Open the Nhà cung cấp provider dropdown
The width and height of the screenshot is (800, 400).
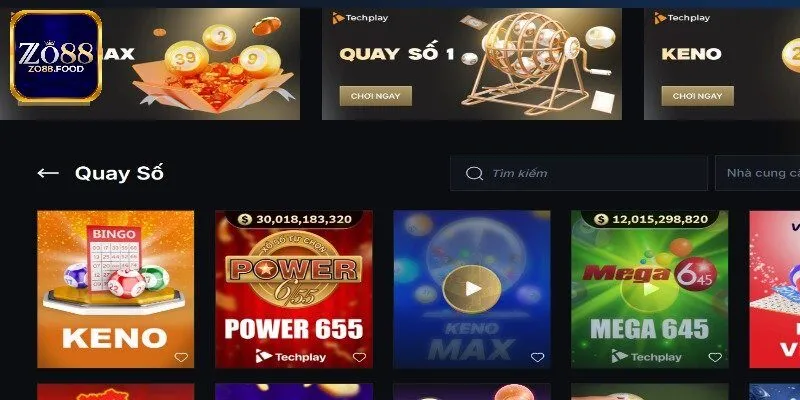pos(758,173)
